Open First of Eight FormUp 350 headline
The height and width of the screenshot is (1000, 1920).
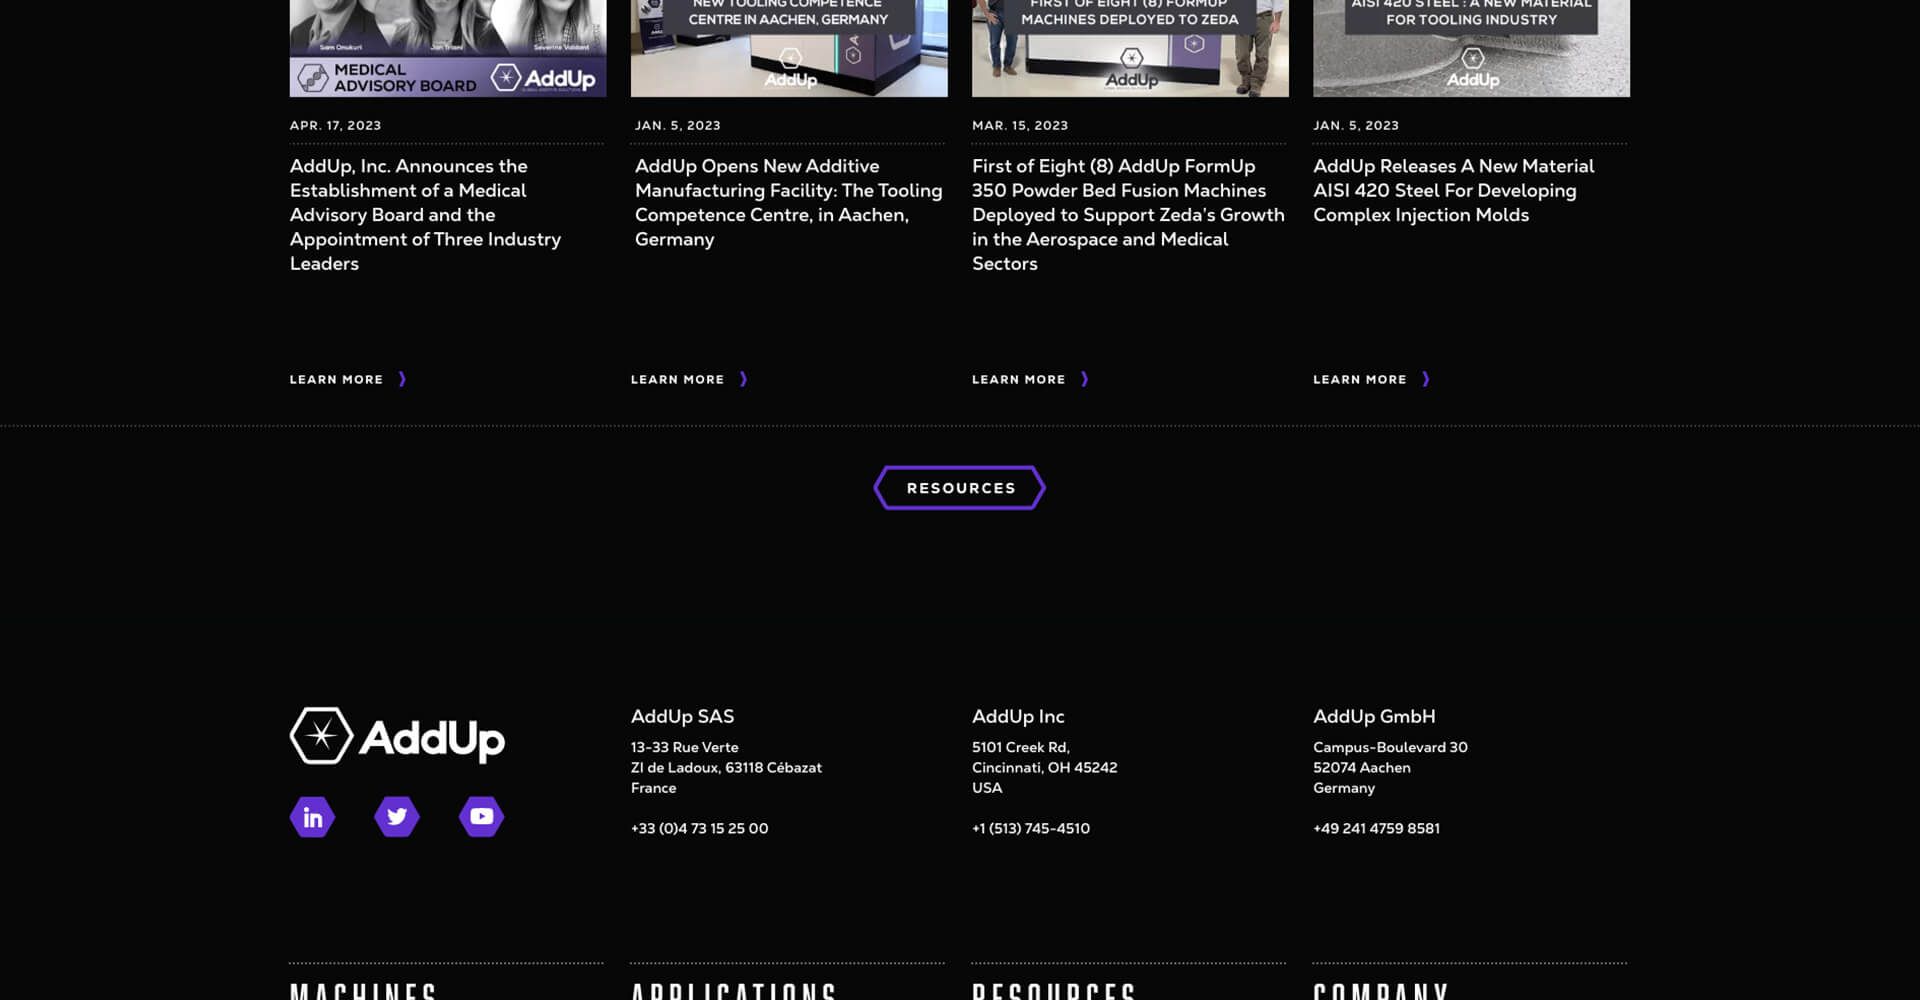click(x=1128, y=215)
